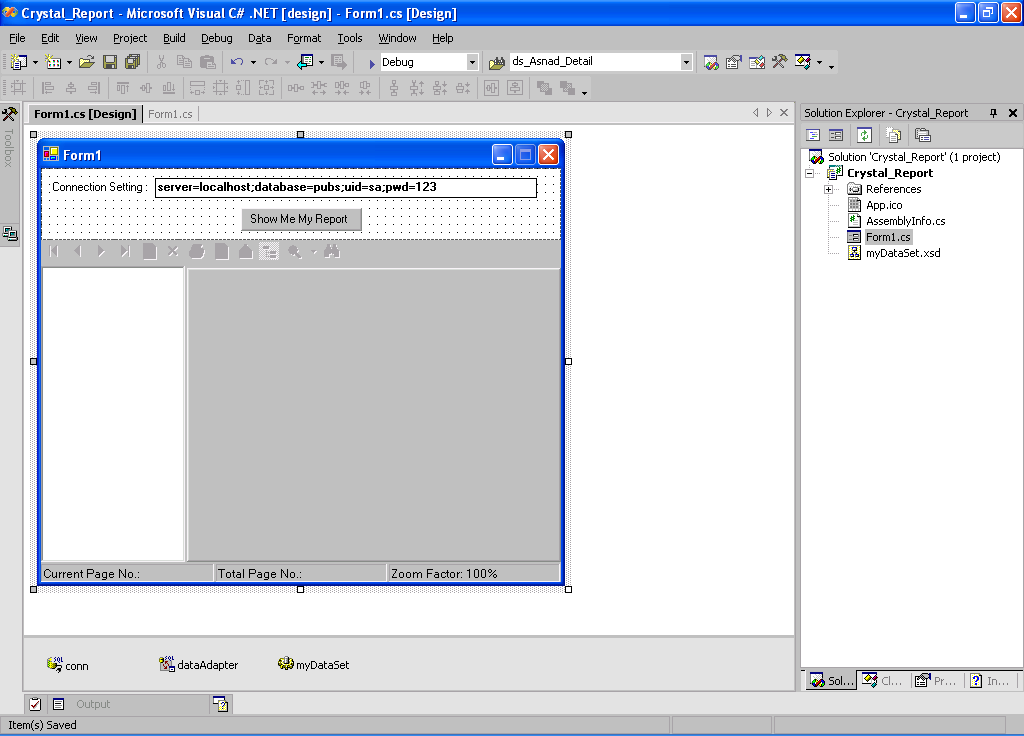Viewport: 1024px width, 736px height.
Task: Click the Total Page No. status panel
Action: click(x=300, y=573)
